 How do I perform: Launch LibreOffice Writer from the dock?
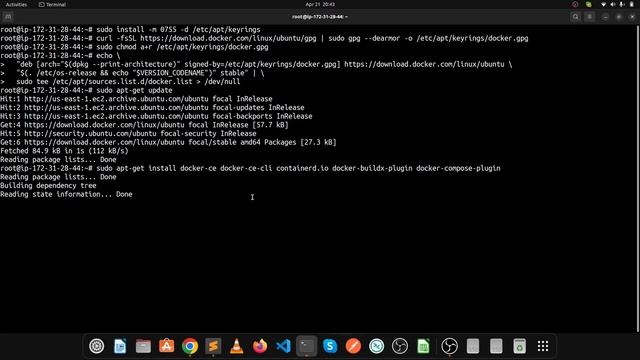120,346
